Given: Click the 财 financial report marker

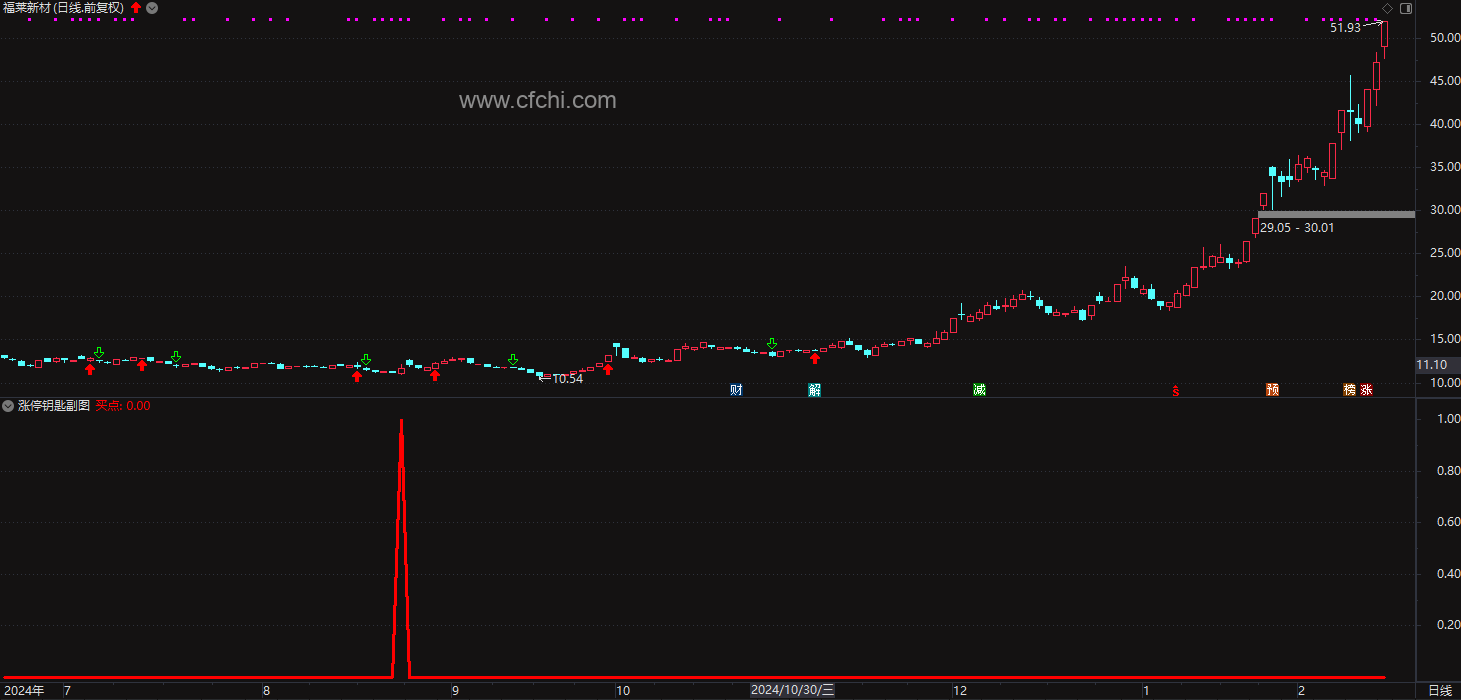Looking at the screenshot, I should click(737, 390).
